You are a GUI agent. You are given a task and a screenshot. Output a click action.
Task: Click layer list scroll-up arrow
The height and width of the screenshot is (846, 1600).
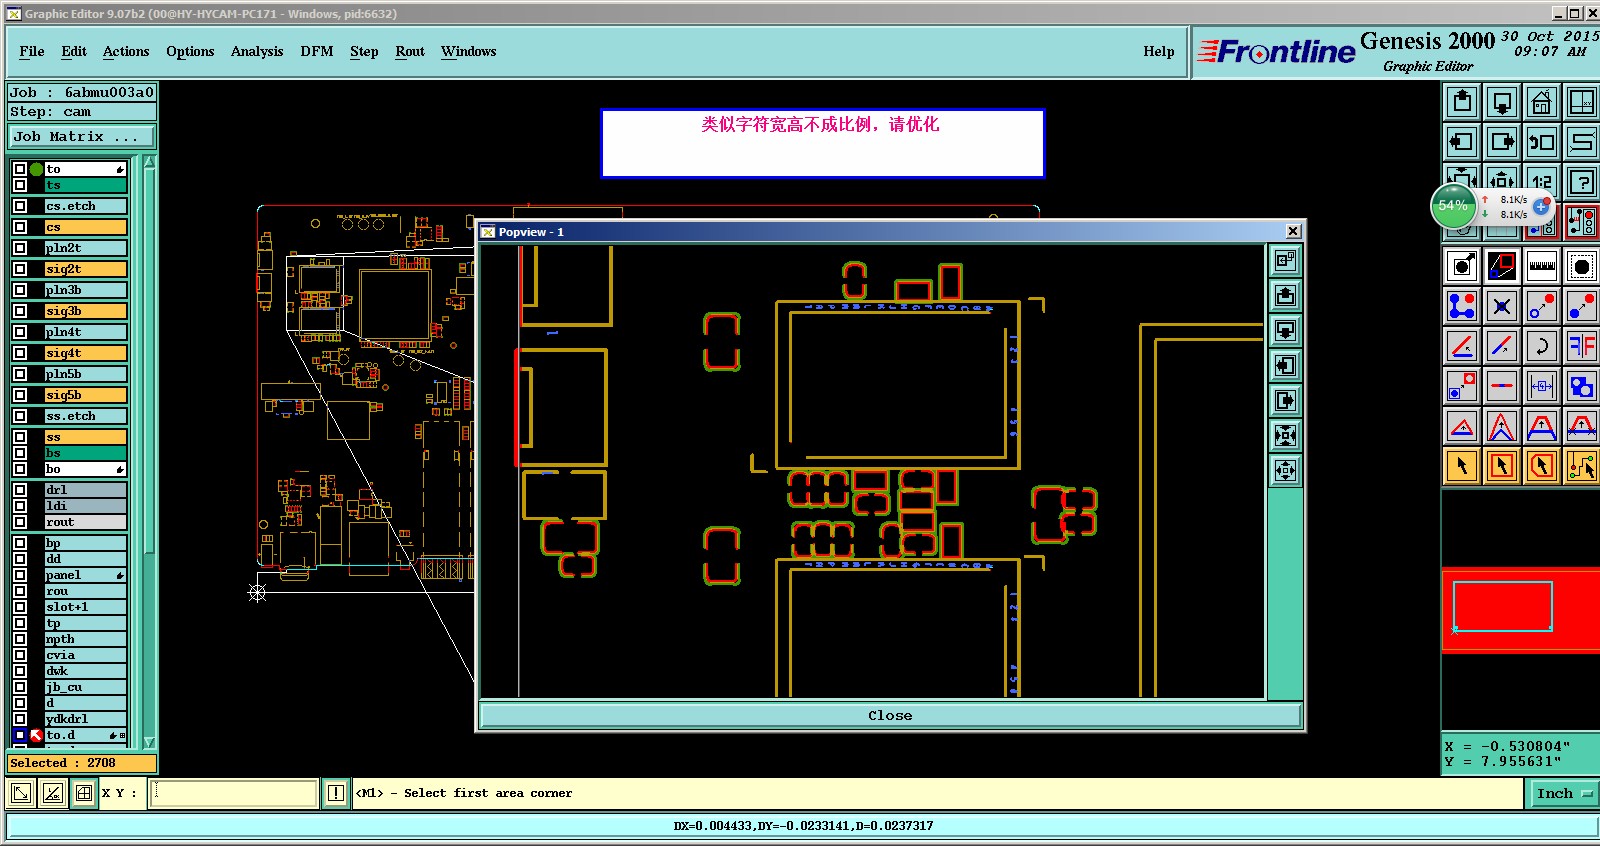click(150, 162)
